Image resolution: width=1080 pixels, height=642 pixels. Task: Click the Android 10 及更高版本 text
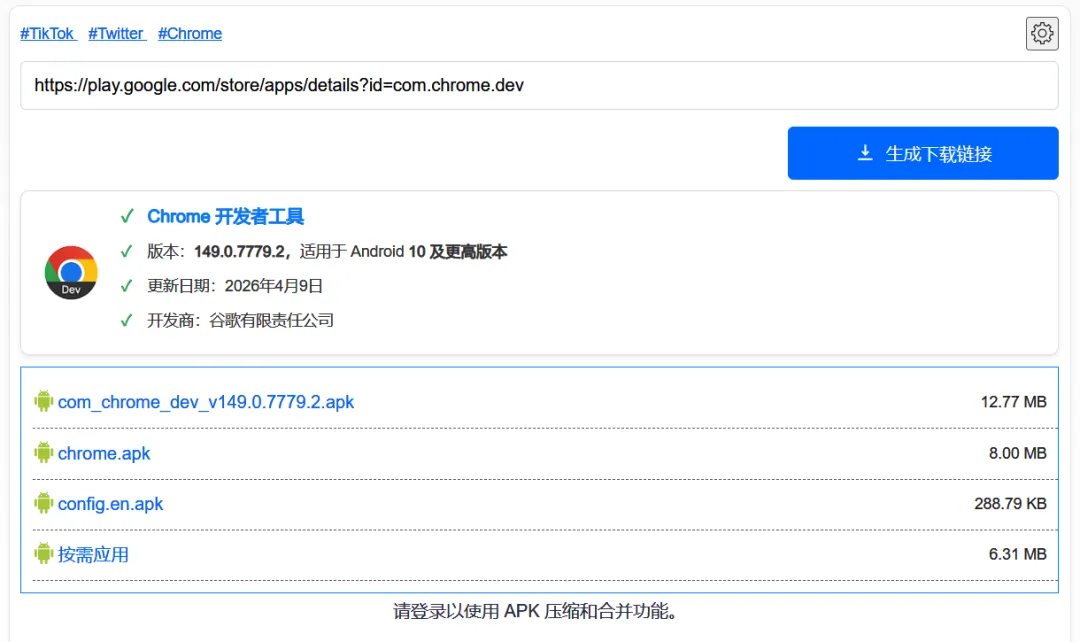[x=428, y=251]
